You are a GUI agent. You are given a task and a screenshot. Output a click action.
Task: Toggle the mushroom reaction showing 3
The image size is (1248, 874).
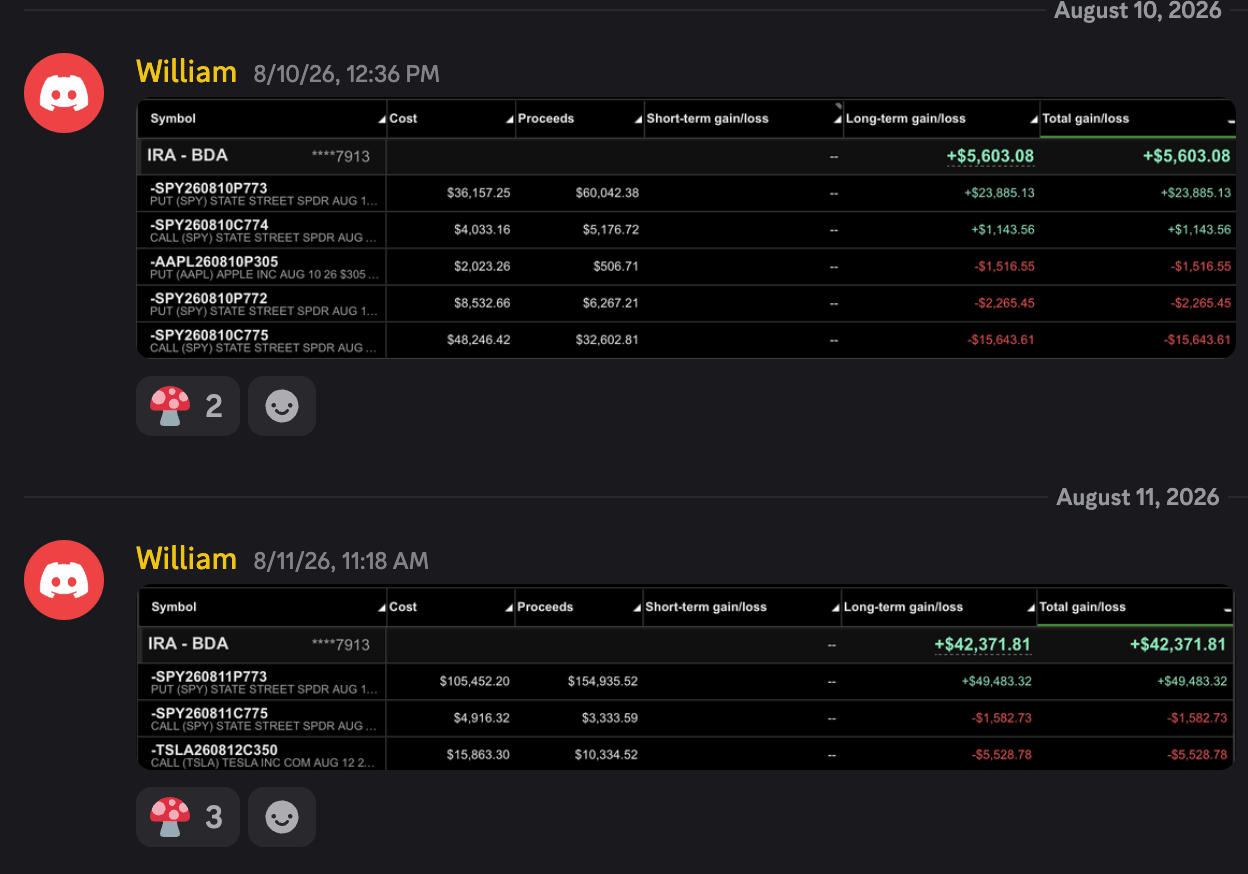(188, 817)
